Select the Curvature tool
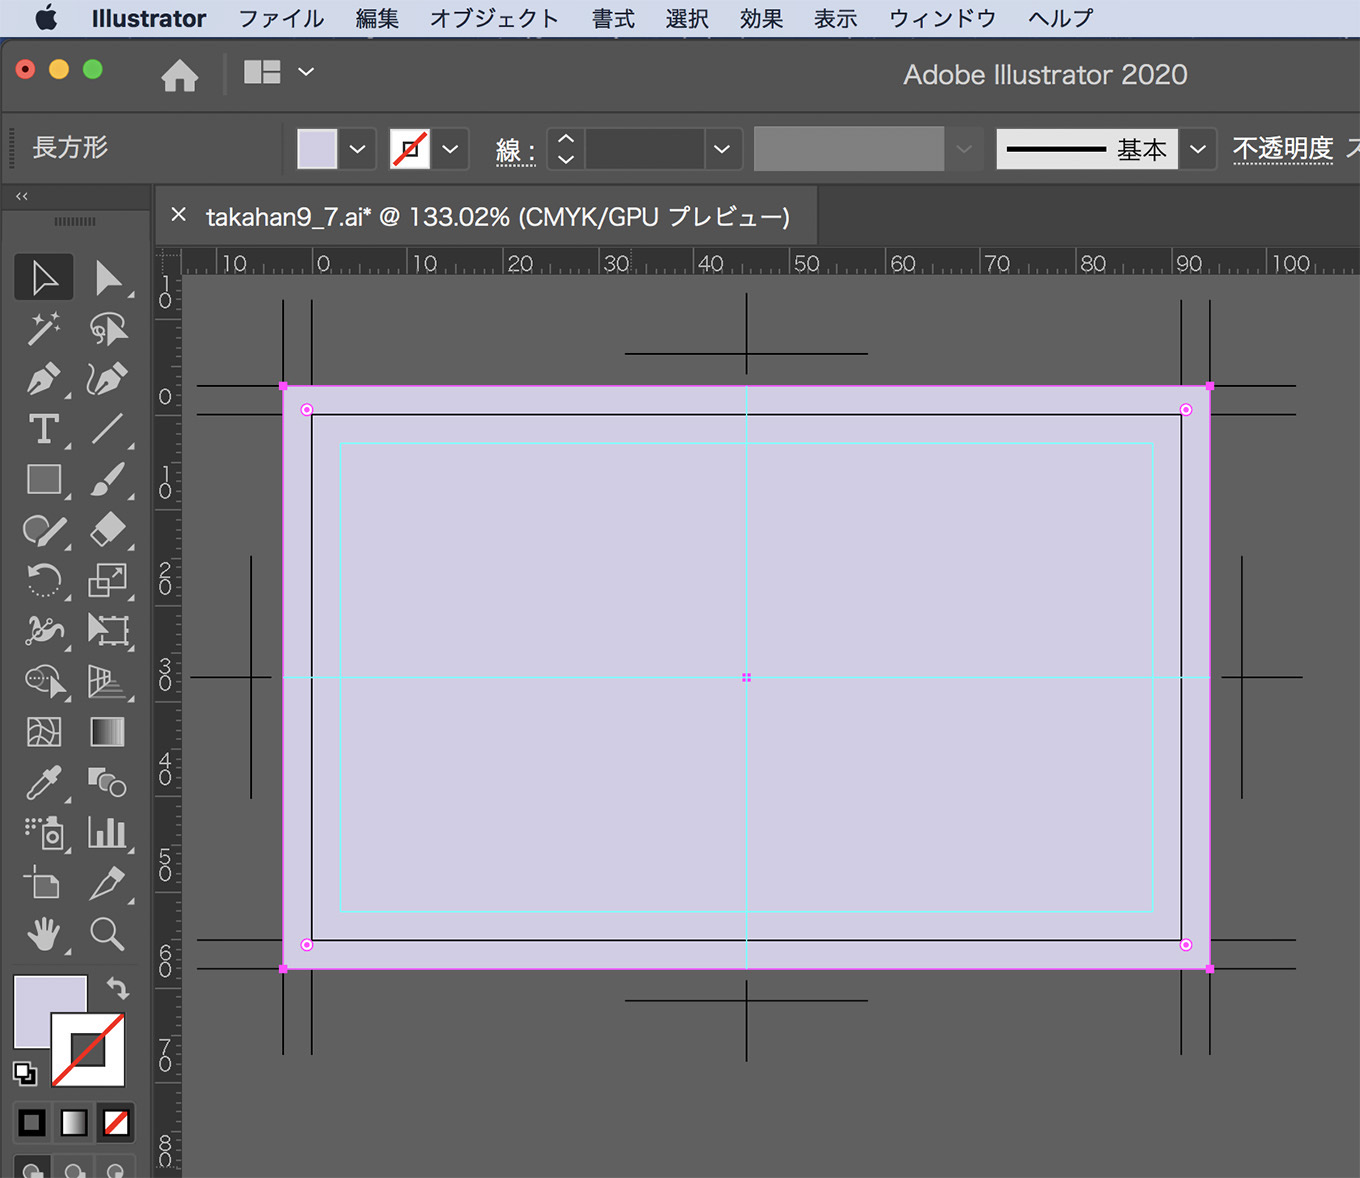Viewport: 1360px width, 1178px height. click(108, 379)
